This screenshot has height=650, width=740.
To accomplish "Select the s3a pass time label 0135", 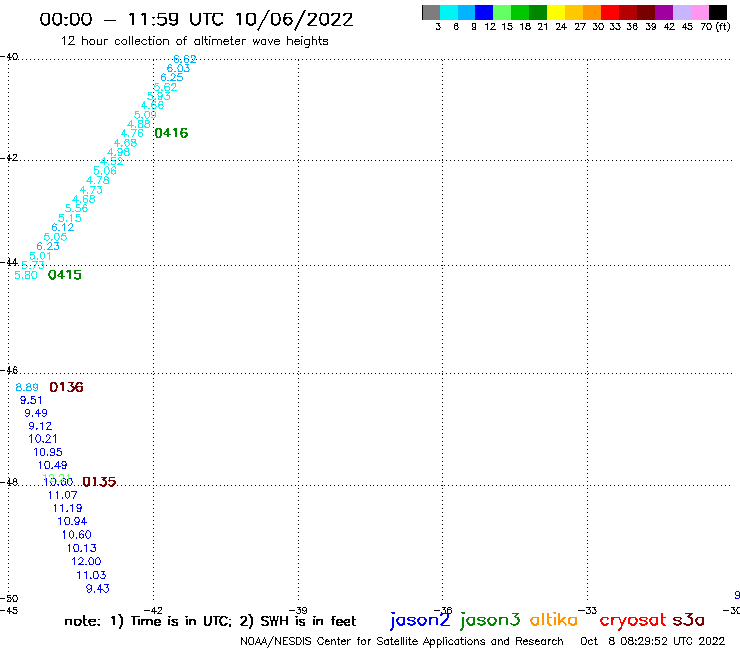I will (99, 481).
